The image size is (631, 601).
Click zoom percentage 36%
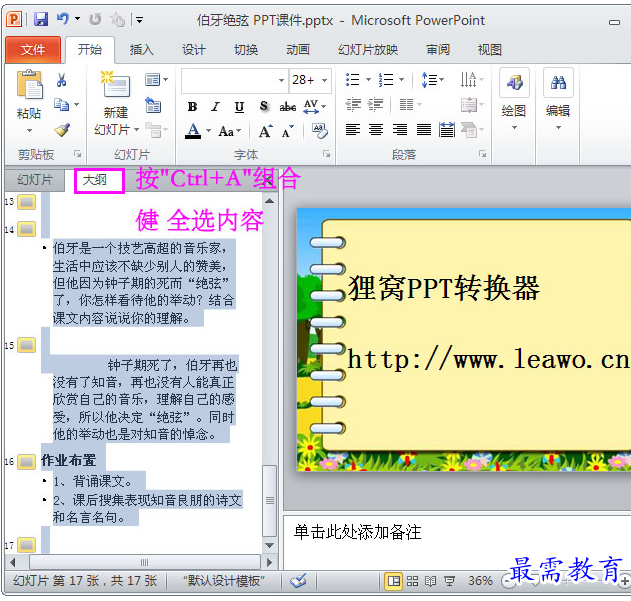coord(480,581)
